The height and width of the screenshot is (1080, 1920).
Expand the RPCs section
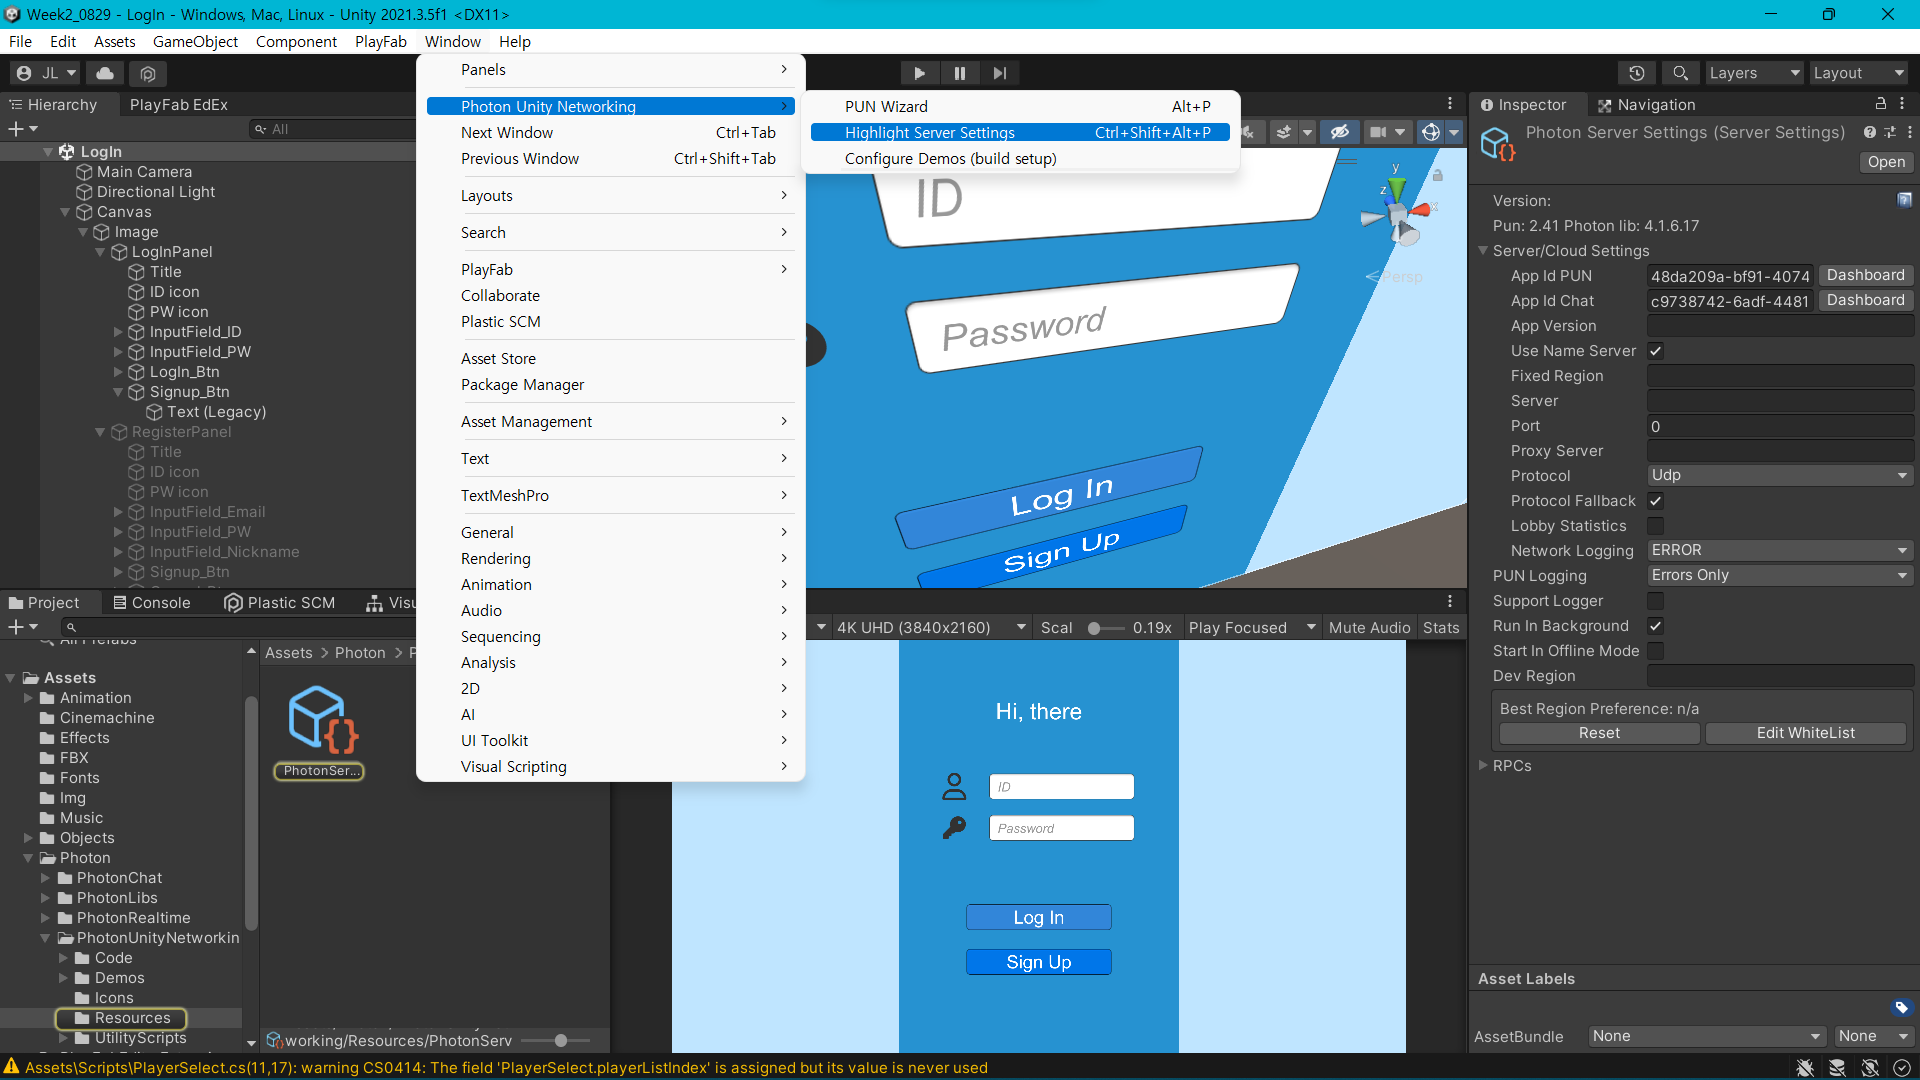point(1484,766)
